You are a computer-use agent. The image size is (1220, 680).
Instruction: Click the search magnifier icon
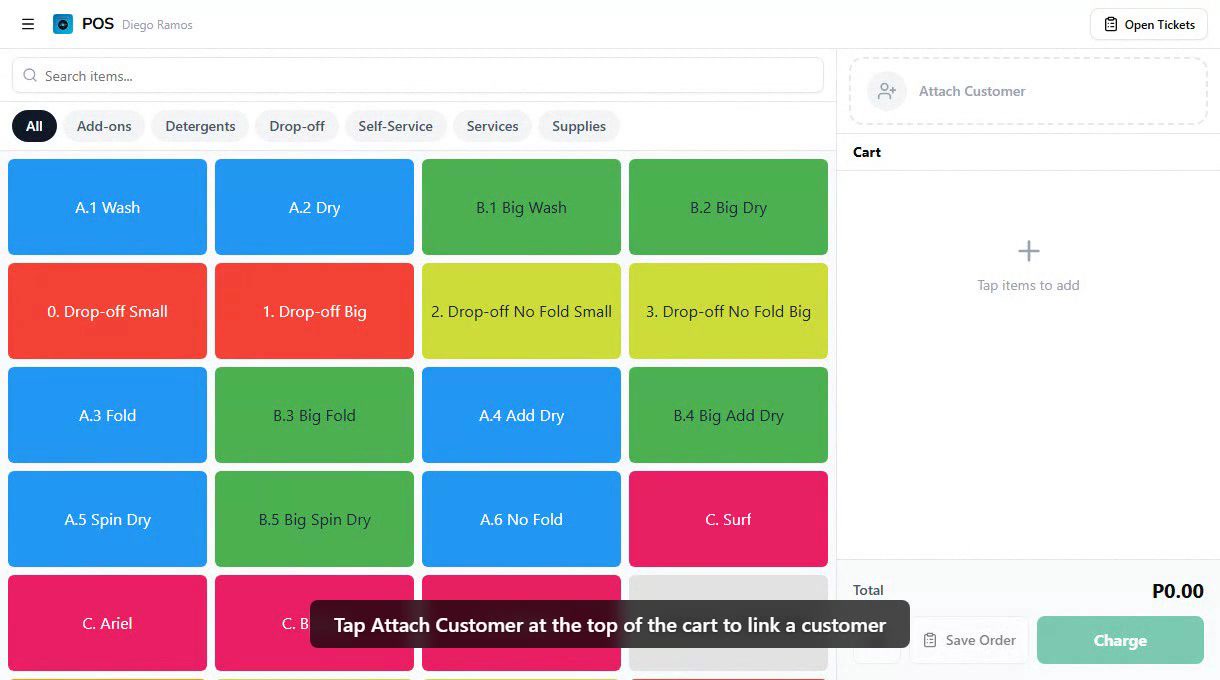[30, 75]
